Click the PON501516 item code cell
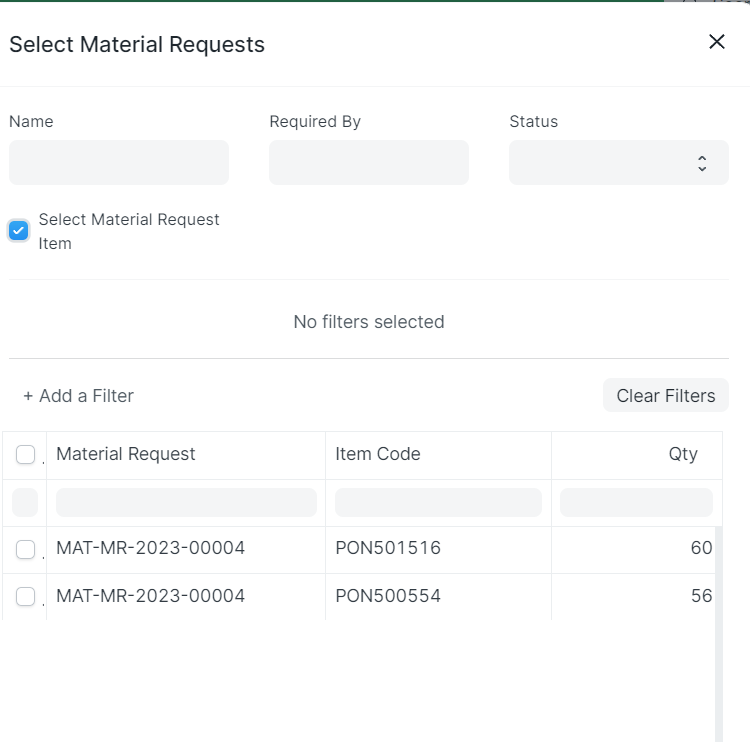Viewport: 750px width, 742px height. 388,548
